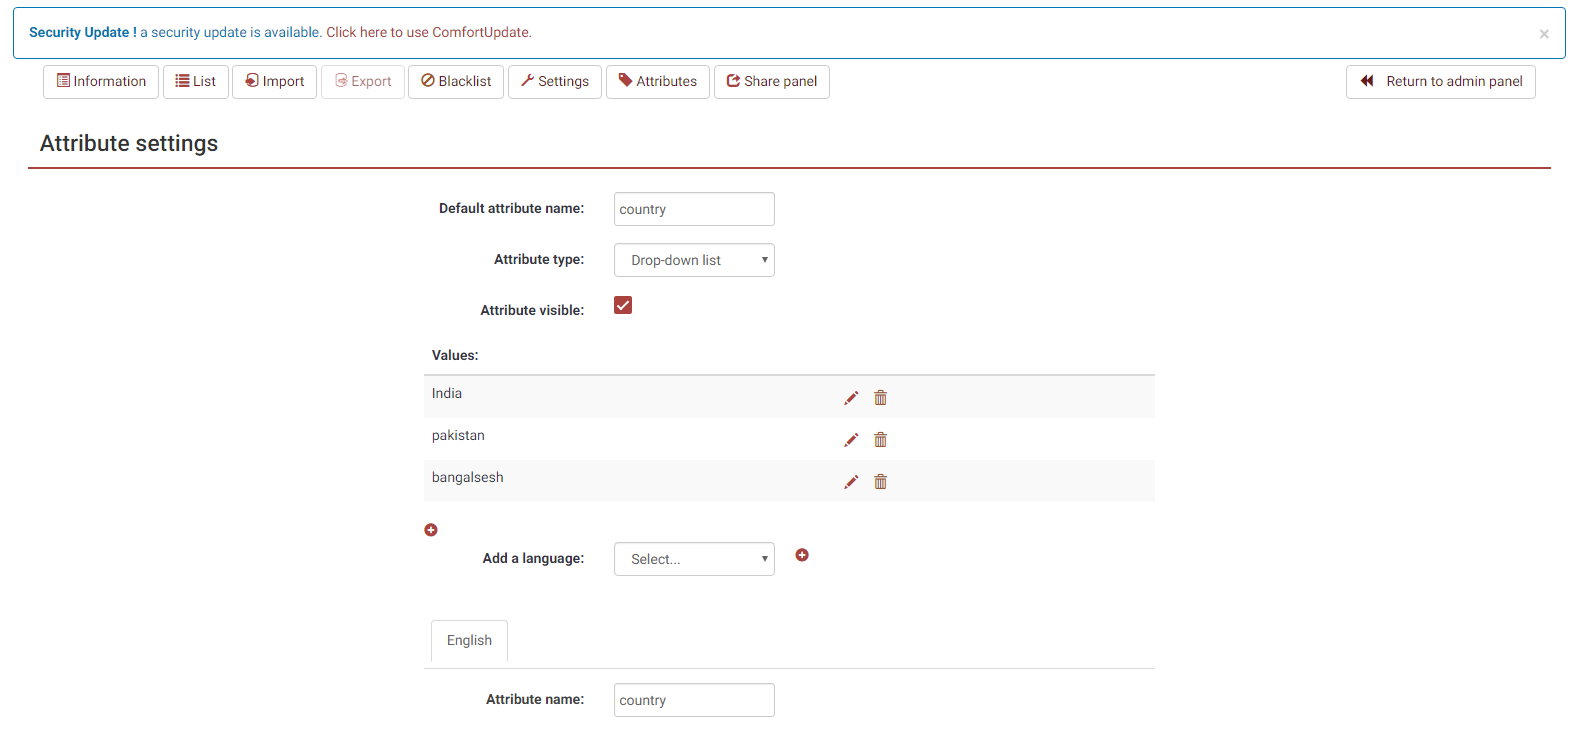Open the Attributes menu item
This screenshot has width=1570, height=730.
pos(658,82)
